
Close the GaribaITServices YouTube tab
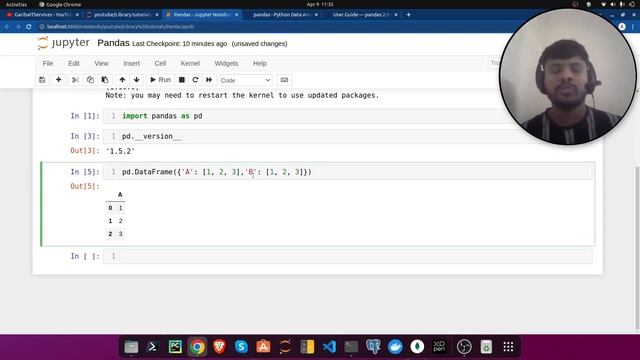tap(77, 15)
